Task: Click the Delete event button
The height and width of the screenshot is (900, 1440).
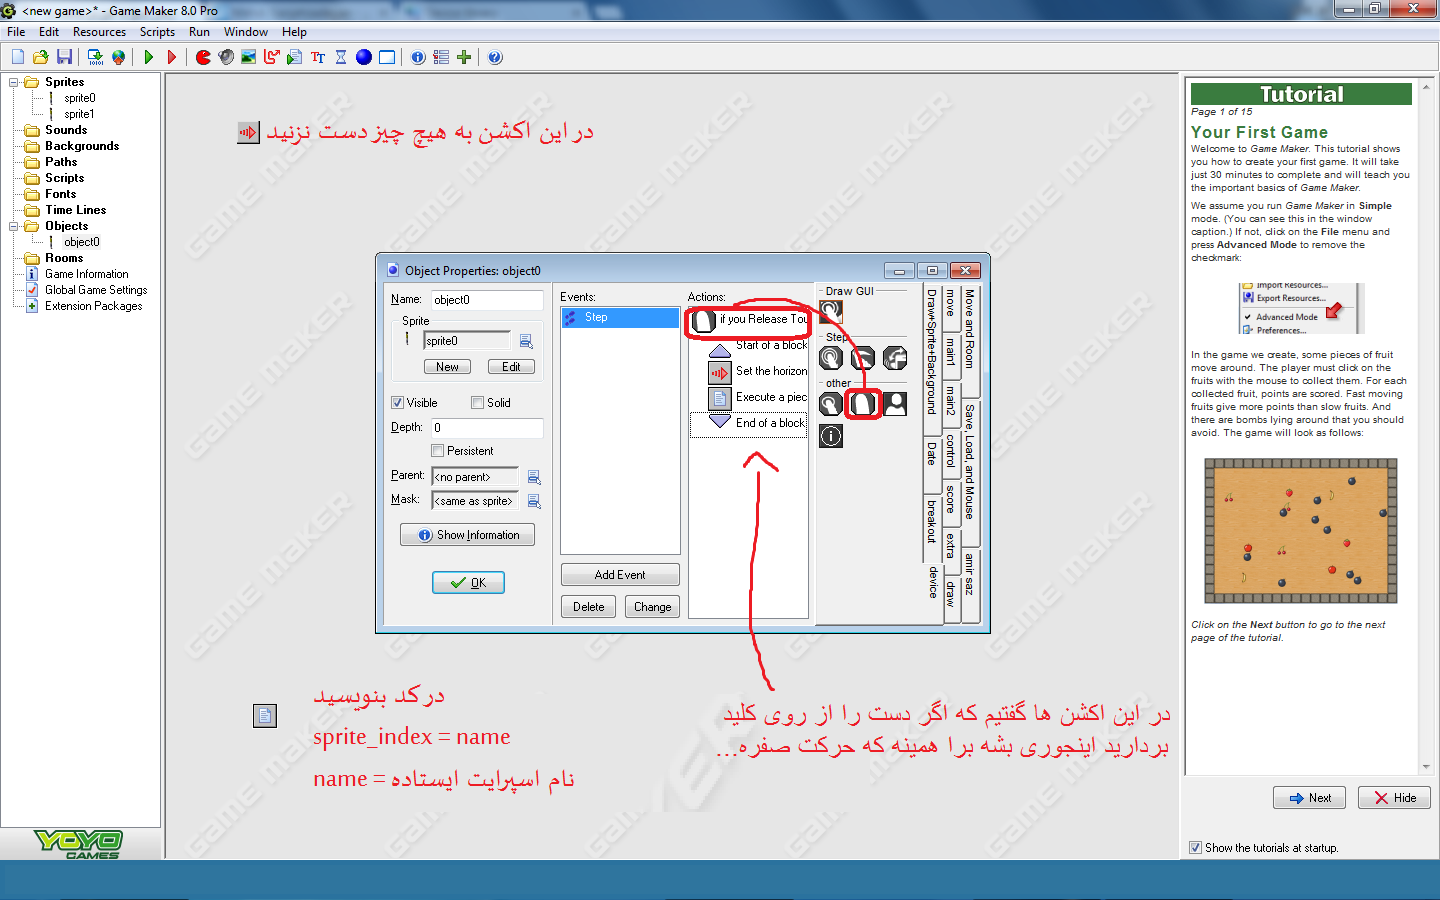Action: (588, 607)
